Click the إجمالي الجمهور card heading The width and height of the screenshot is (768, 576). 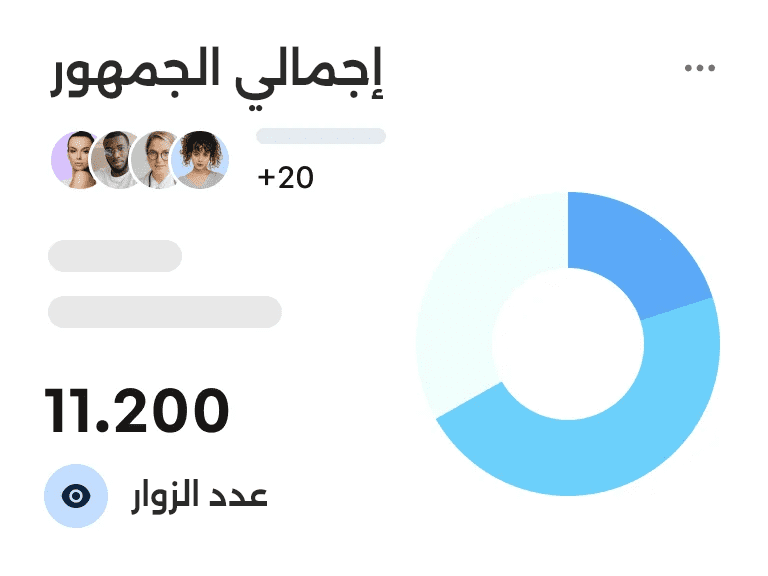(x=217, y=76)
